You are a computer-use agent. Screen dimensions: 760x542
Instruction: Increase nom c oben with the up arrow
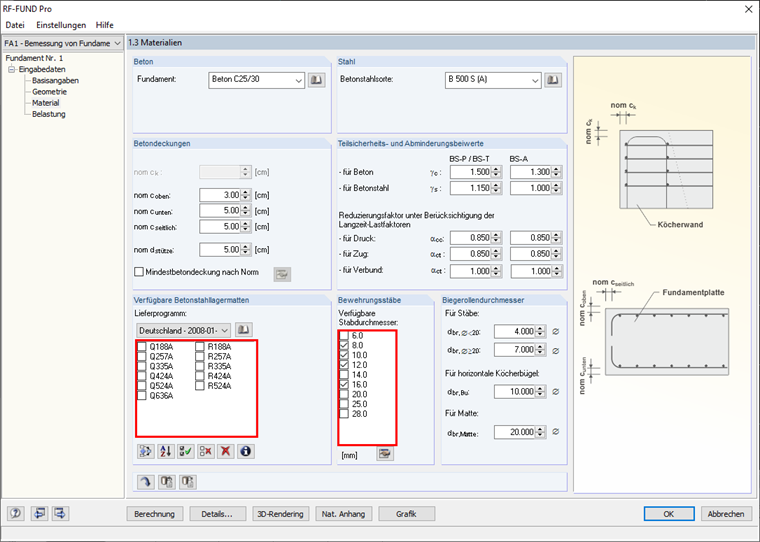245,192
